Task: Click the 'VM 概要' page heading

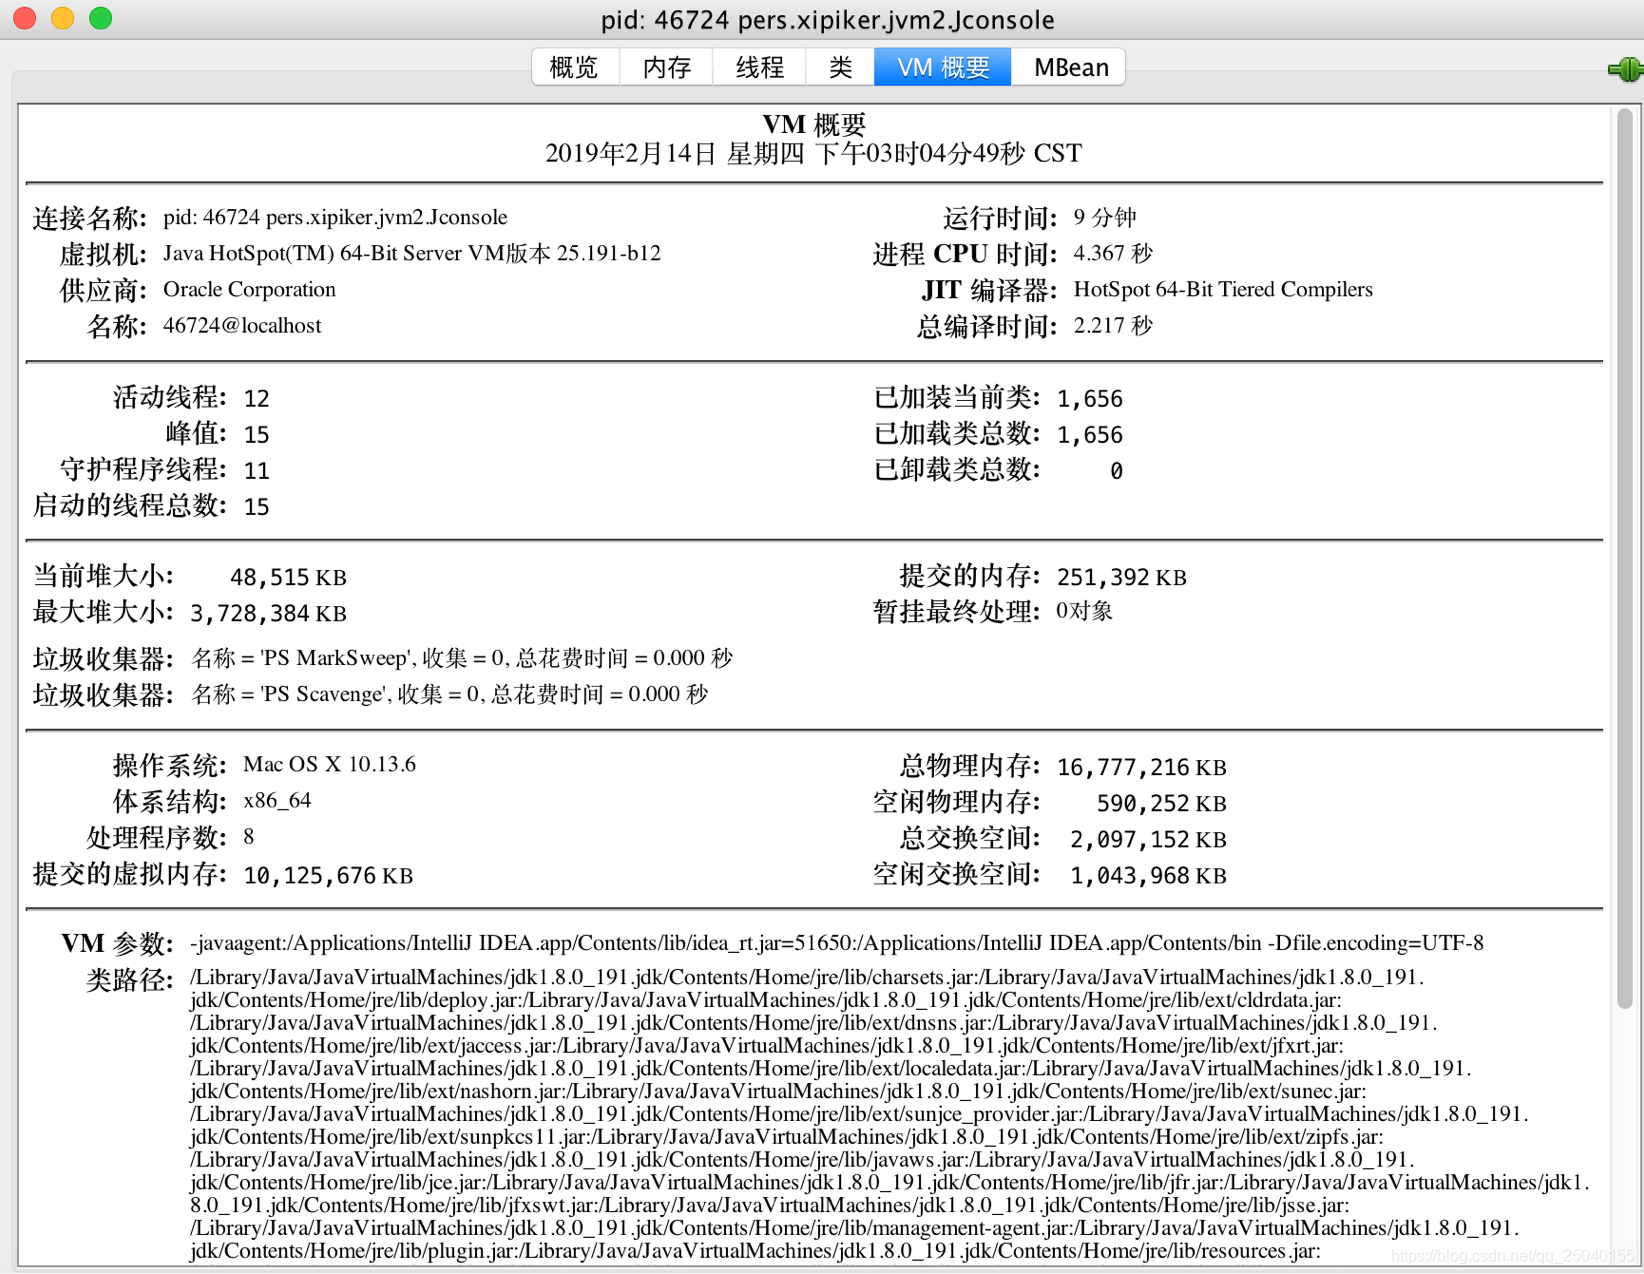Action: click(x=813, y=125)
